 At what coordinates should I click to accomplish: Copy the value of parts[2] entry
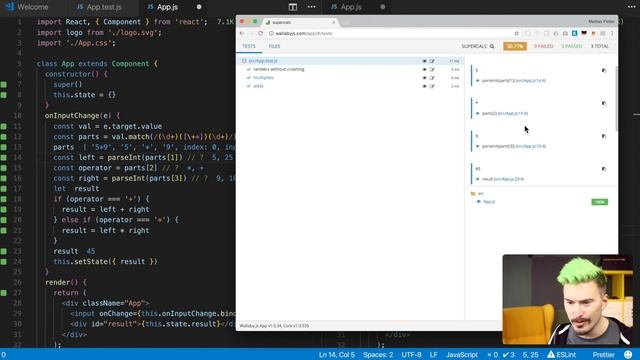(x=604, y=103)
